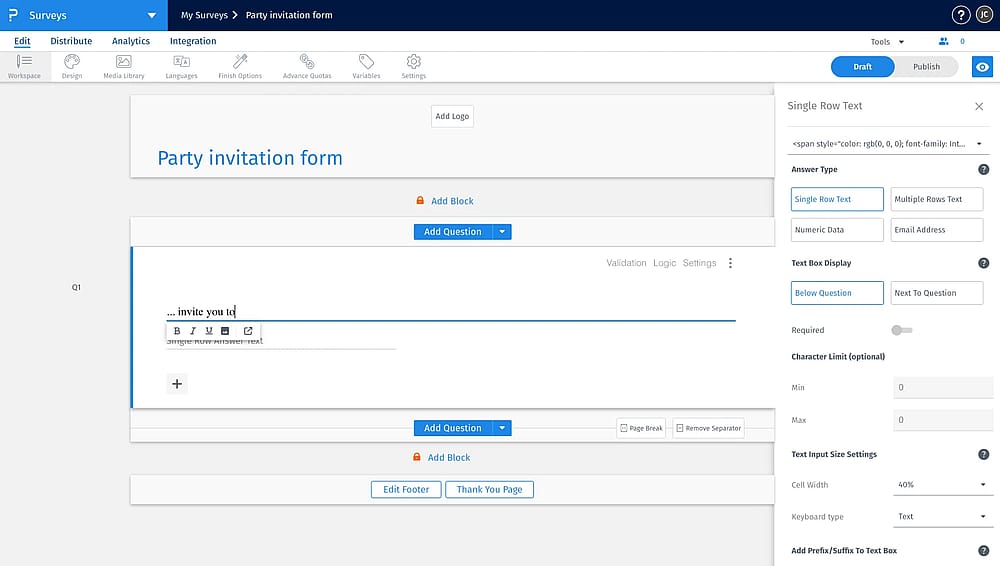Click upper Add Block link

452,201
